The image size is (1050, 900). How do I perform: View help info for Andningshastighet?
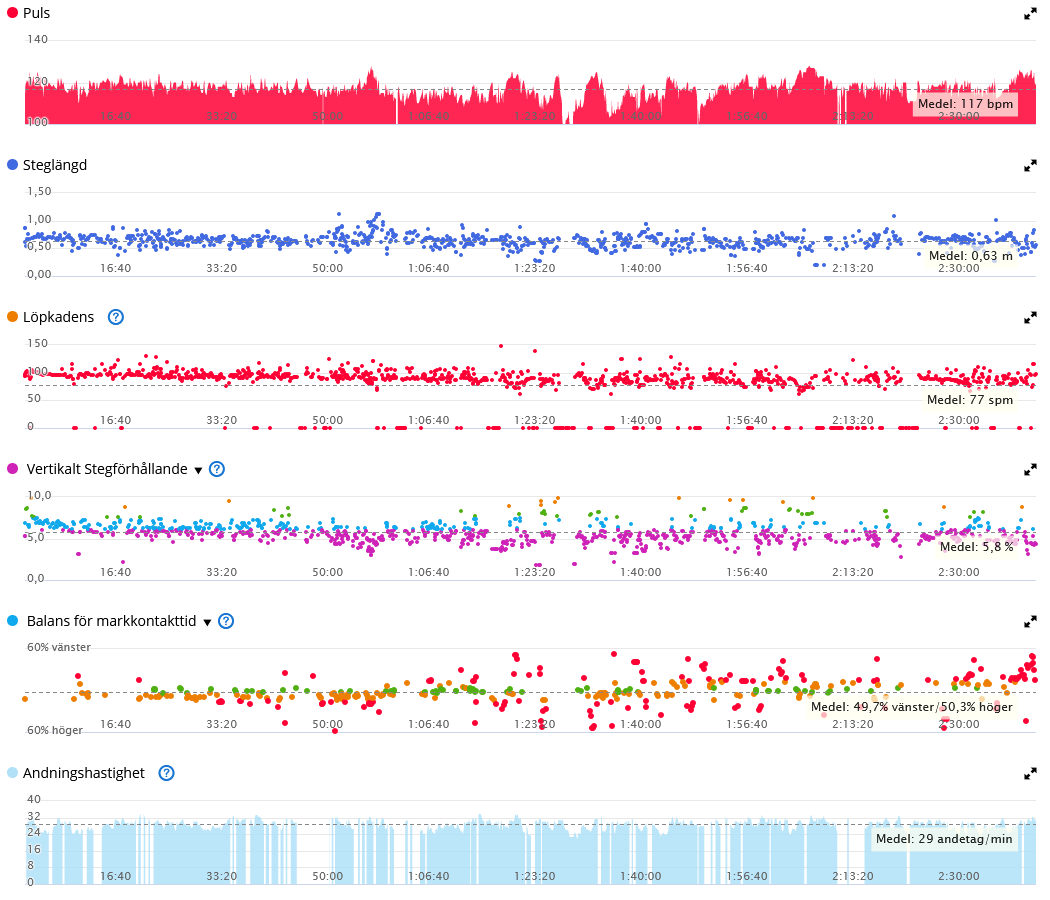166,773
